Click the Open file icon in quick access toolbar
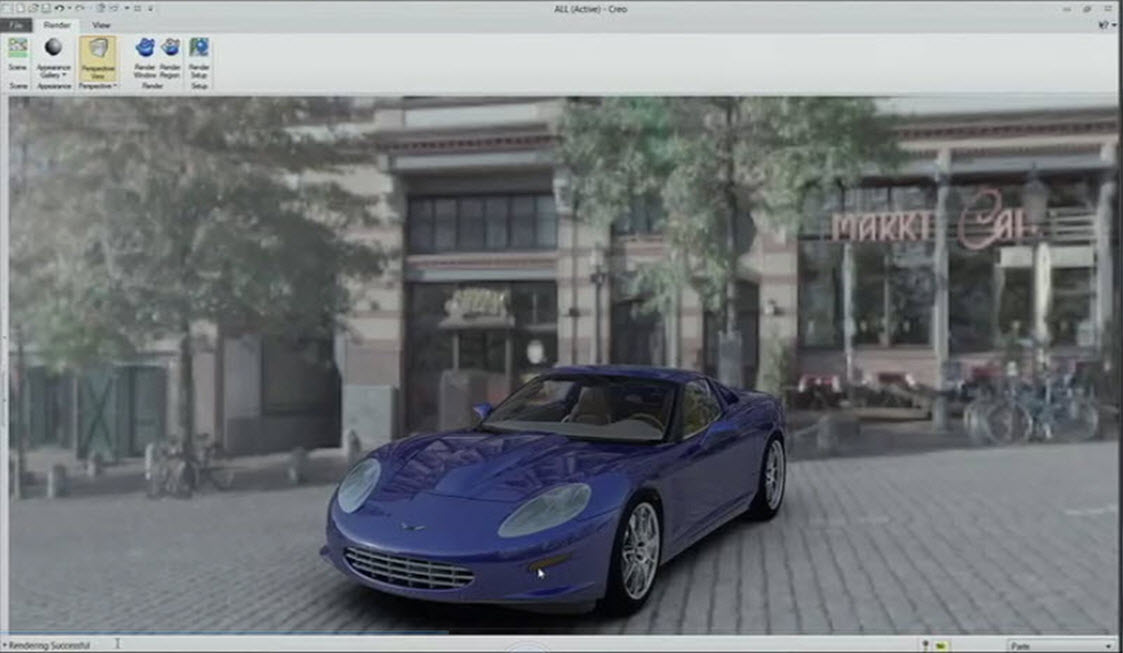Viewport: 1123px width, 653px height. point(33,9)
